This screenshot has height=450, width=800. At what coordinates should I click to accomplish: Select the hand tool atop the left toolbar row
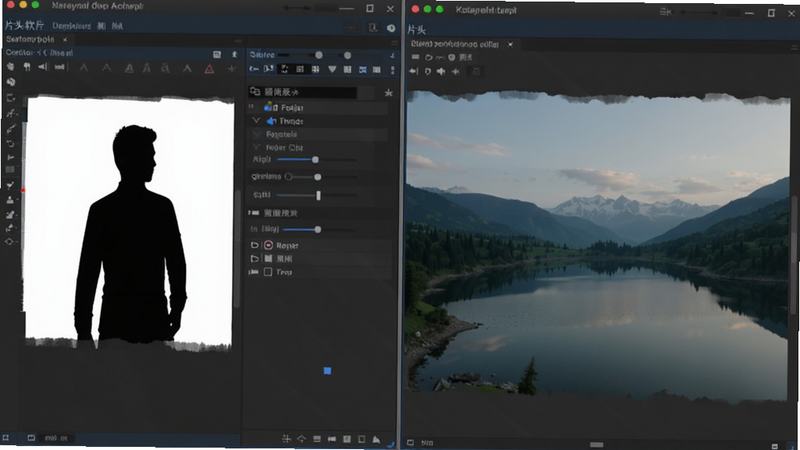(x=10, y=67)
